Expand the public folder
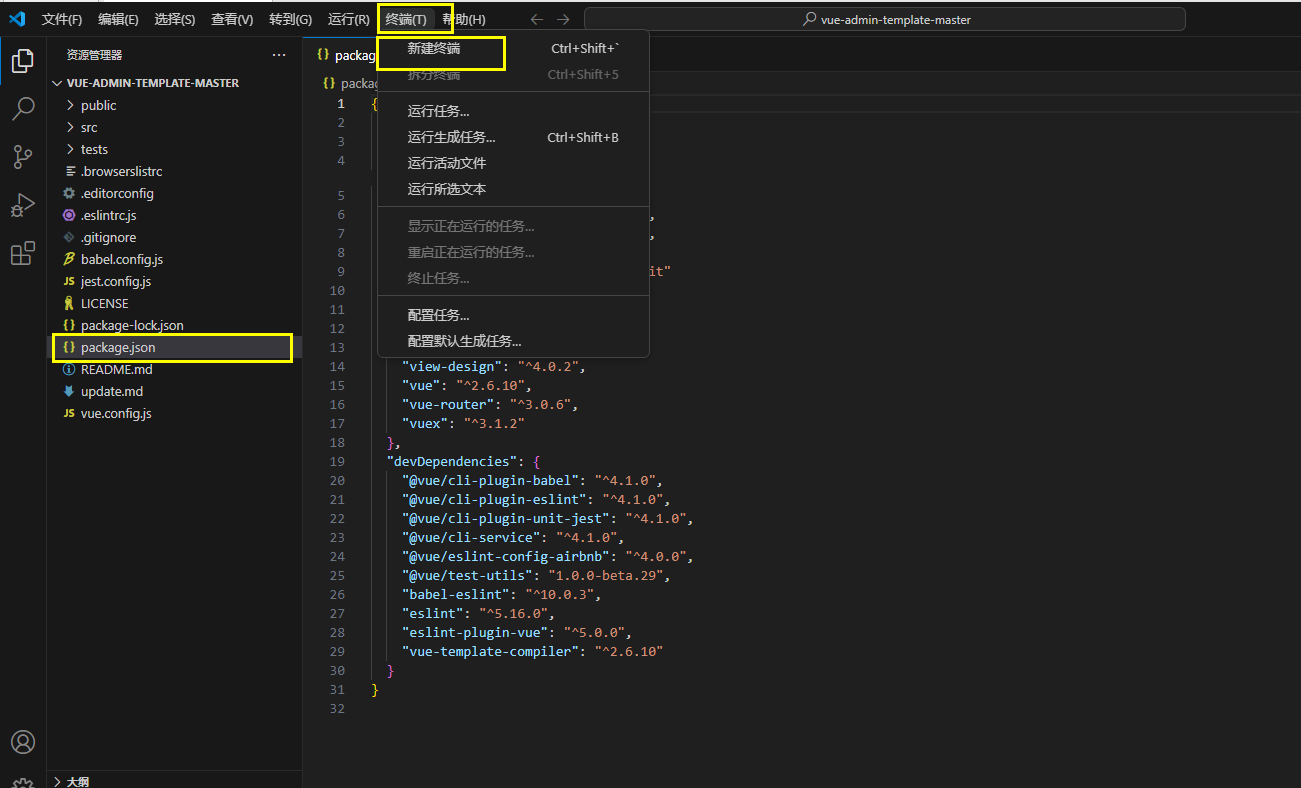 69,105
